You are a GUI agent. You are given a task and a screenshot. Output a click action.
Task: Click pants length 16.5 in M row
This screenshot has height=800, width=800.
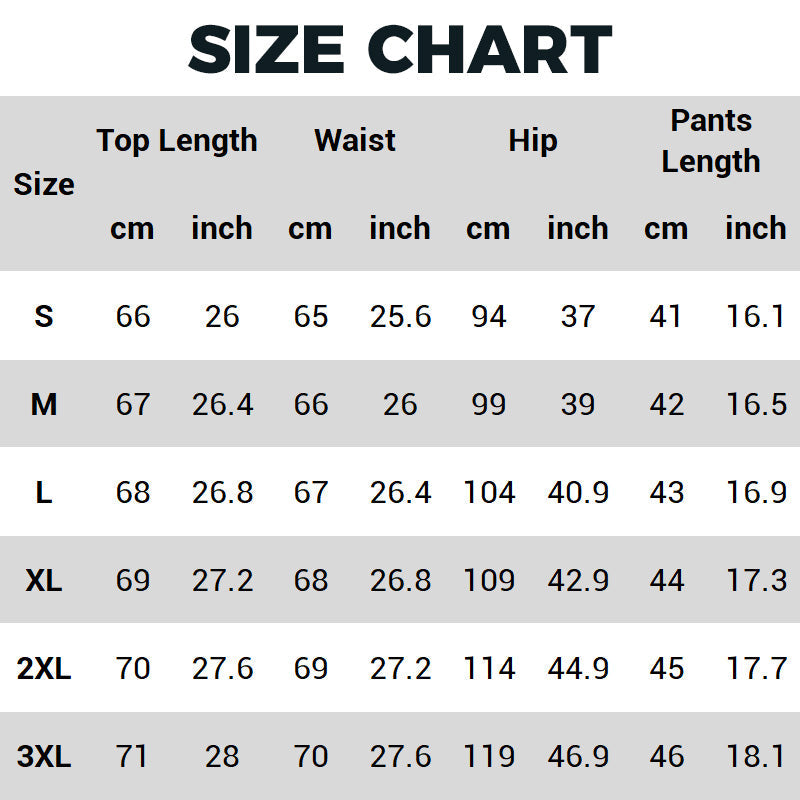click(755, 405)
